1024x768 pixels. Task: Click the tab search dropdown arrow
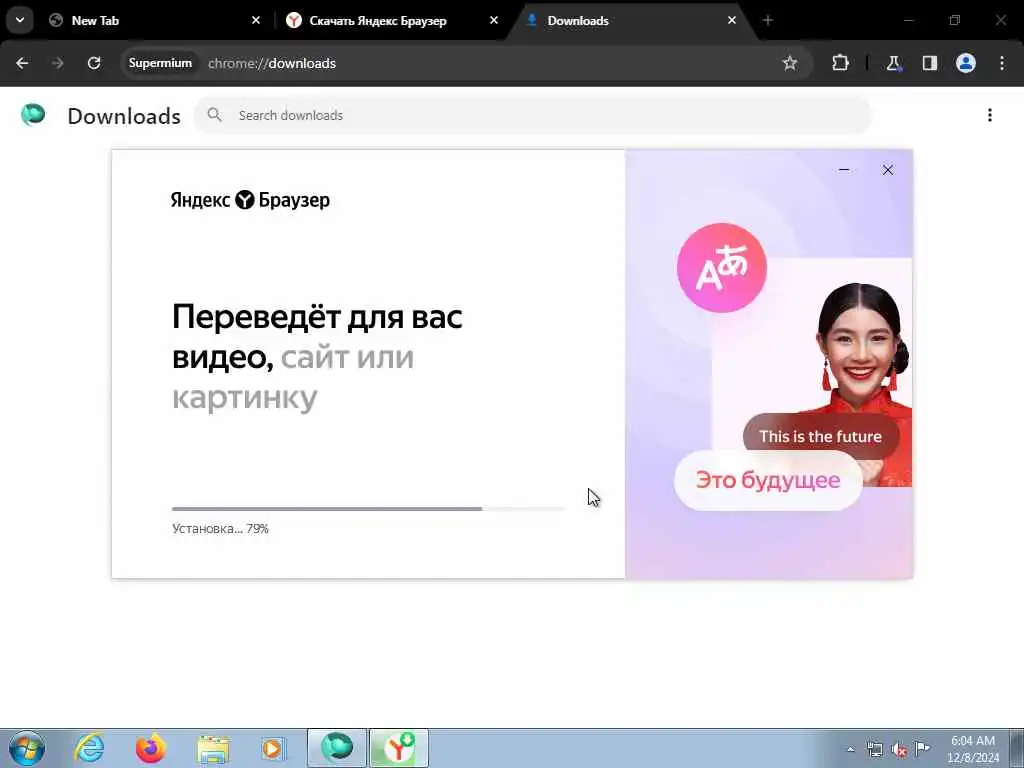tap(20, 20)
